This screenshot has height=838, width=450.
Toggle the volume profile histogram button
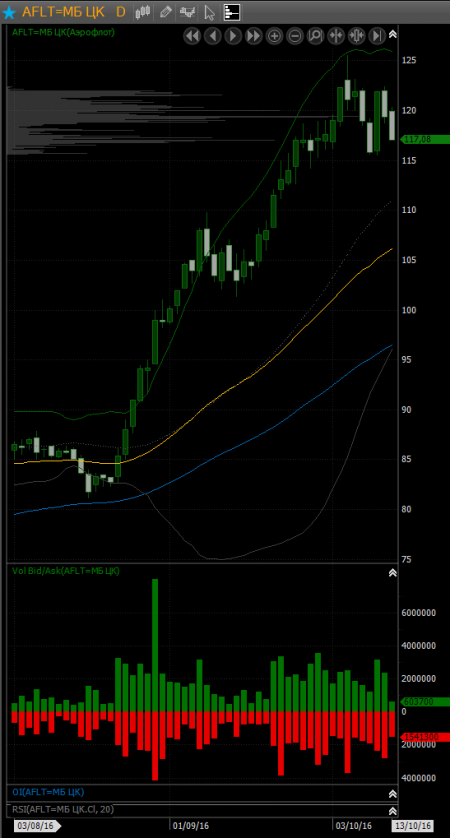(232, 12)
